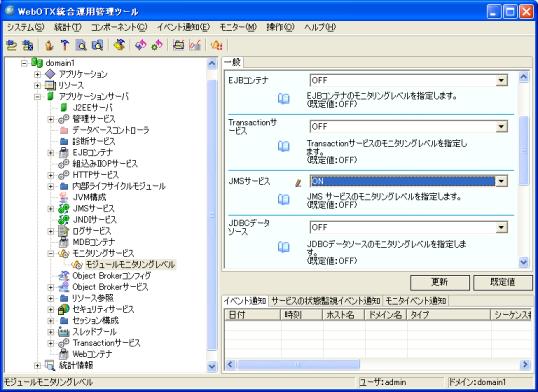Screen dimensions: 538x392
Task: Click the settings panel scroll up arrow
Action: 524,77
